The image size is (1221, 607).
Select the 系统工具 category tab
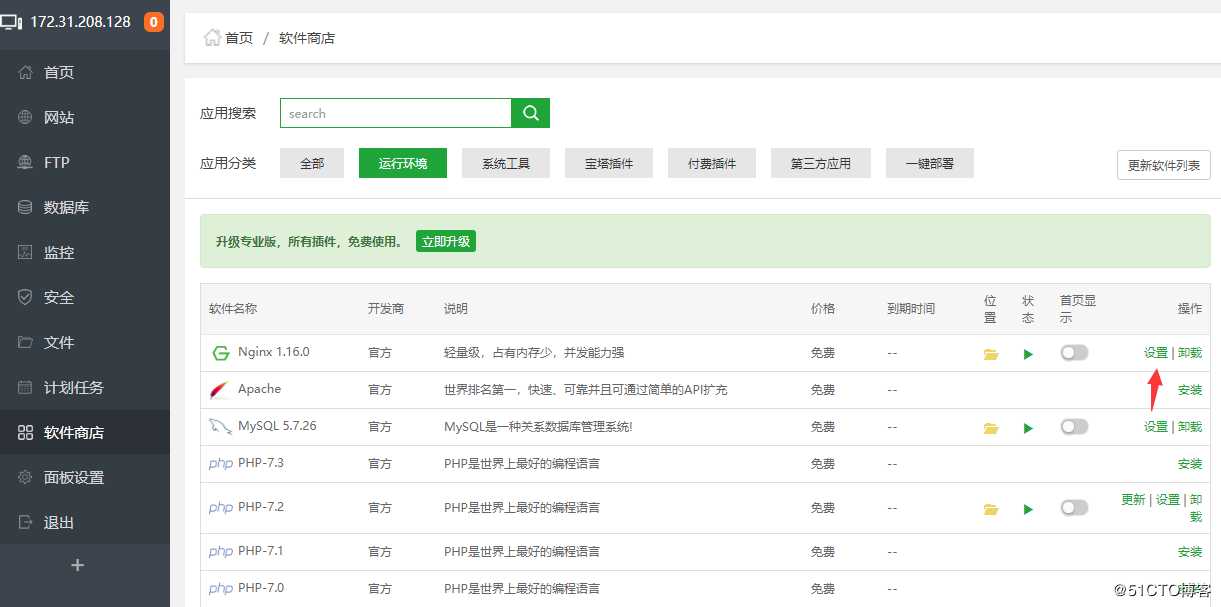pos(506,163)
